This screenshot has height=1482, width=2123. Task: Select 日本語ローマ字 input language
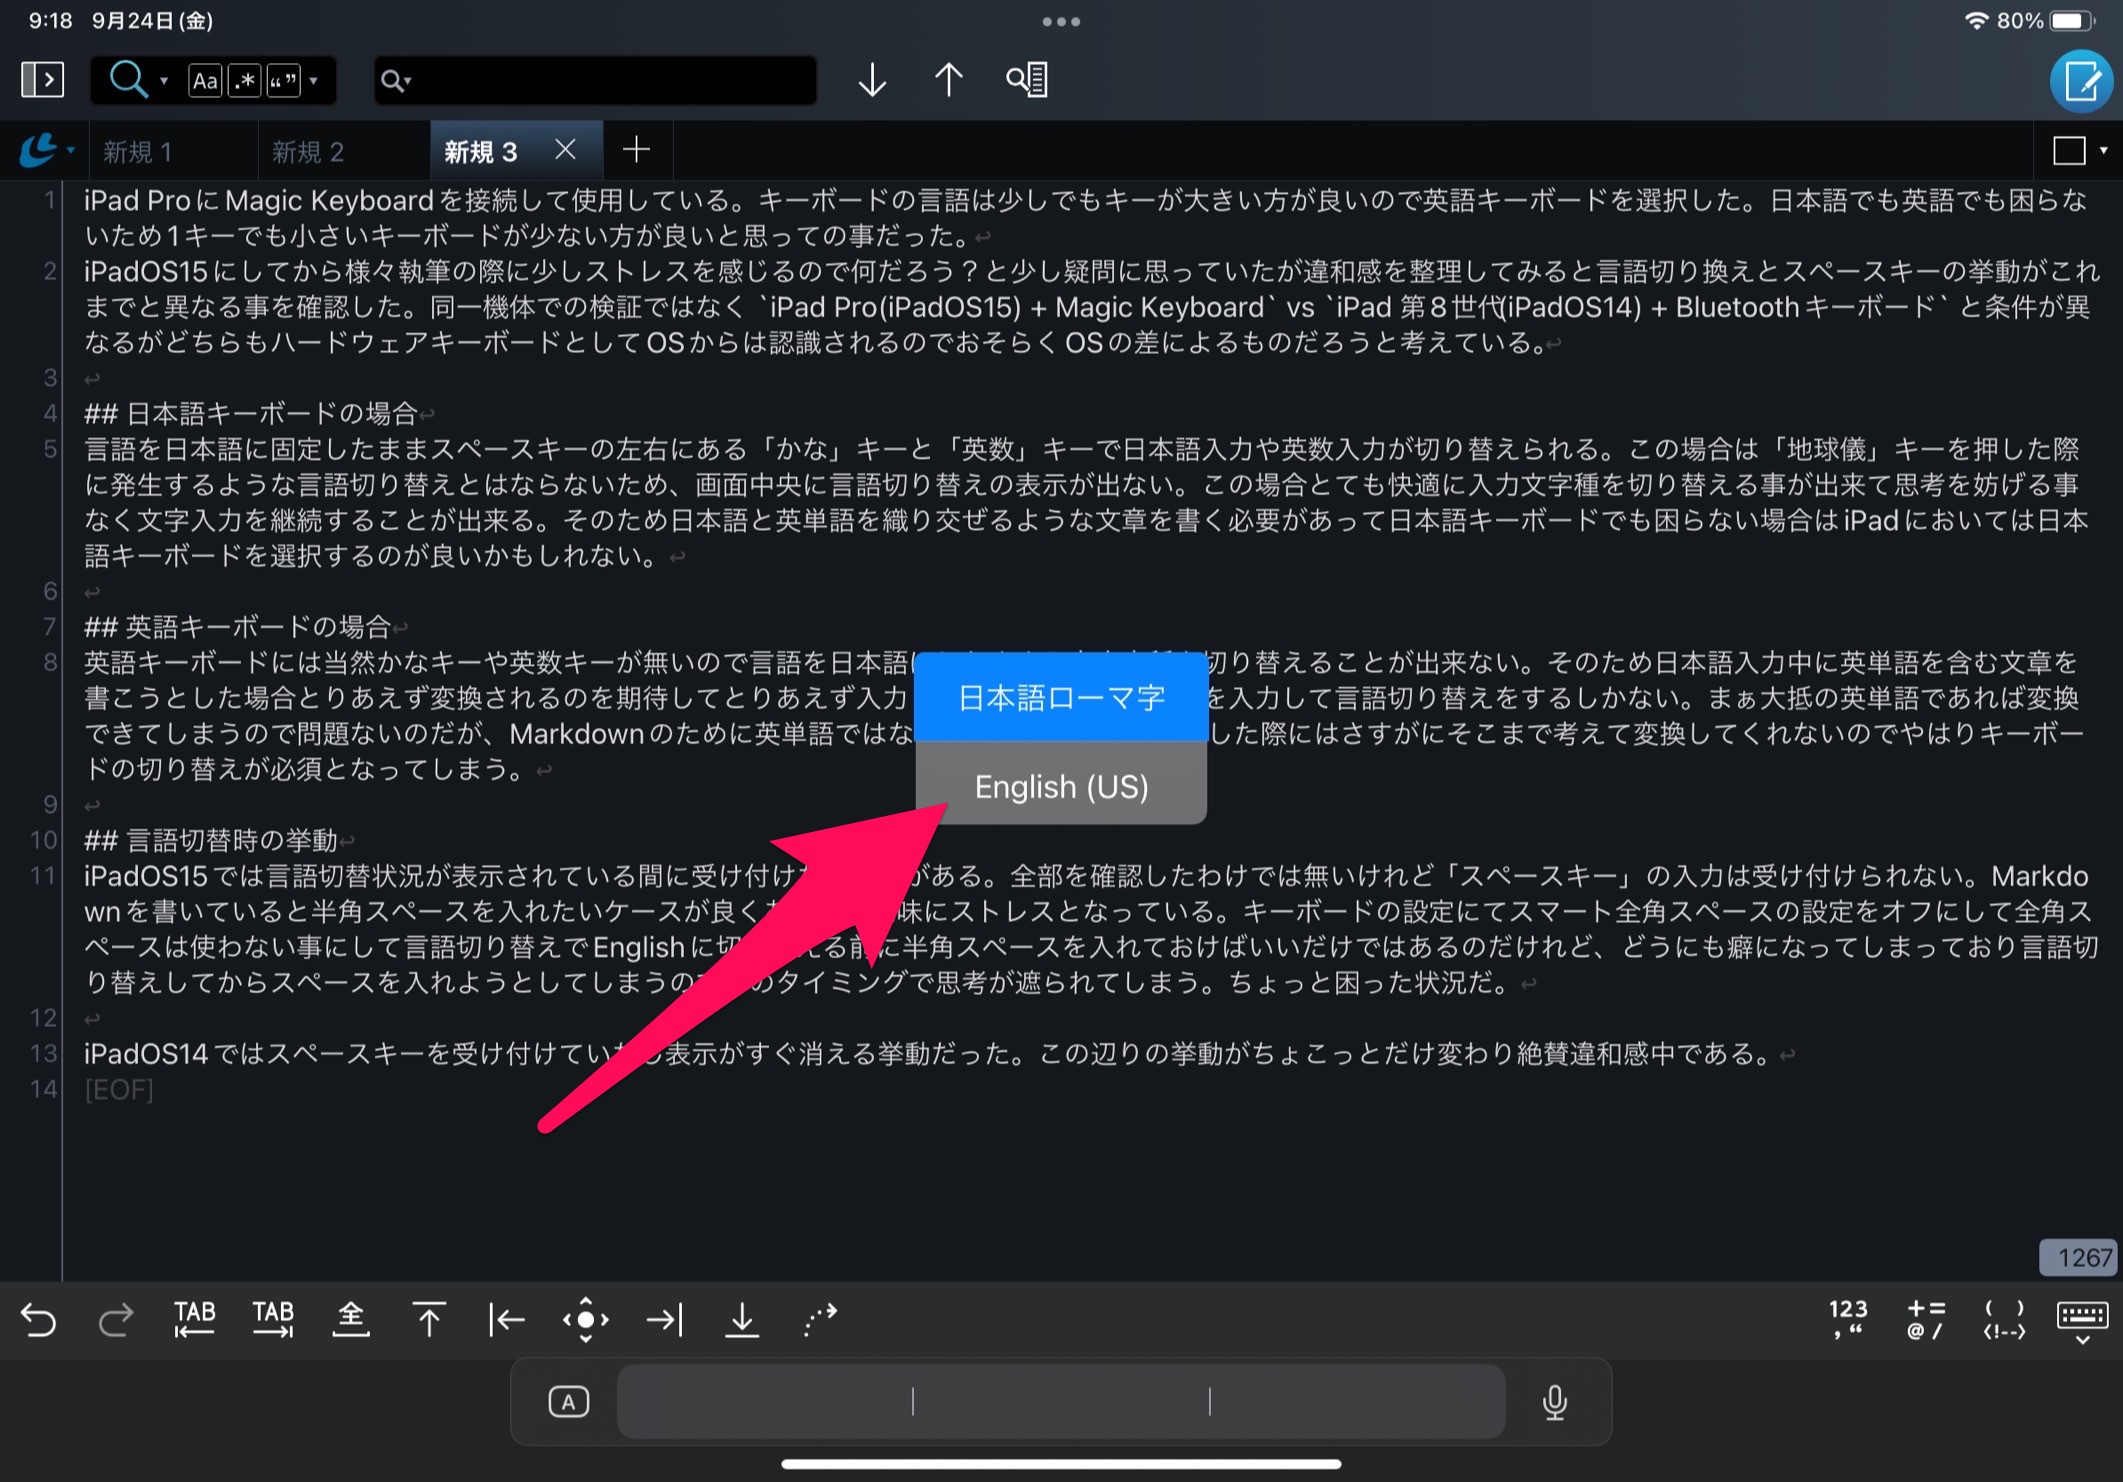(1061, 697)
